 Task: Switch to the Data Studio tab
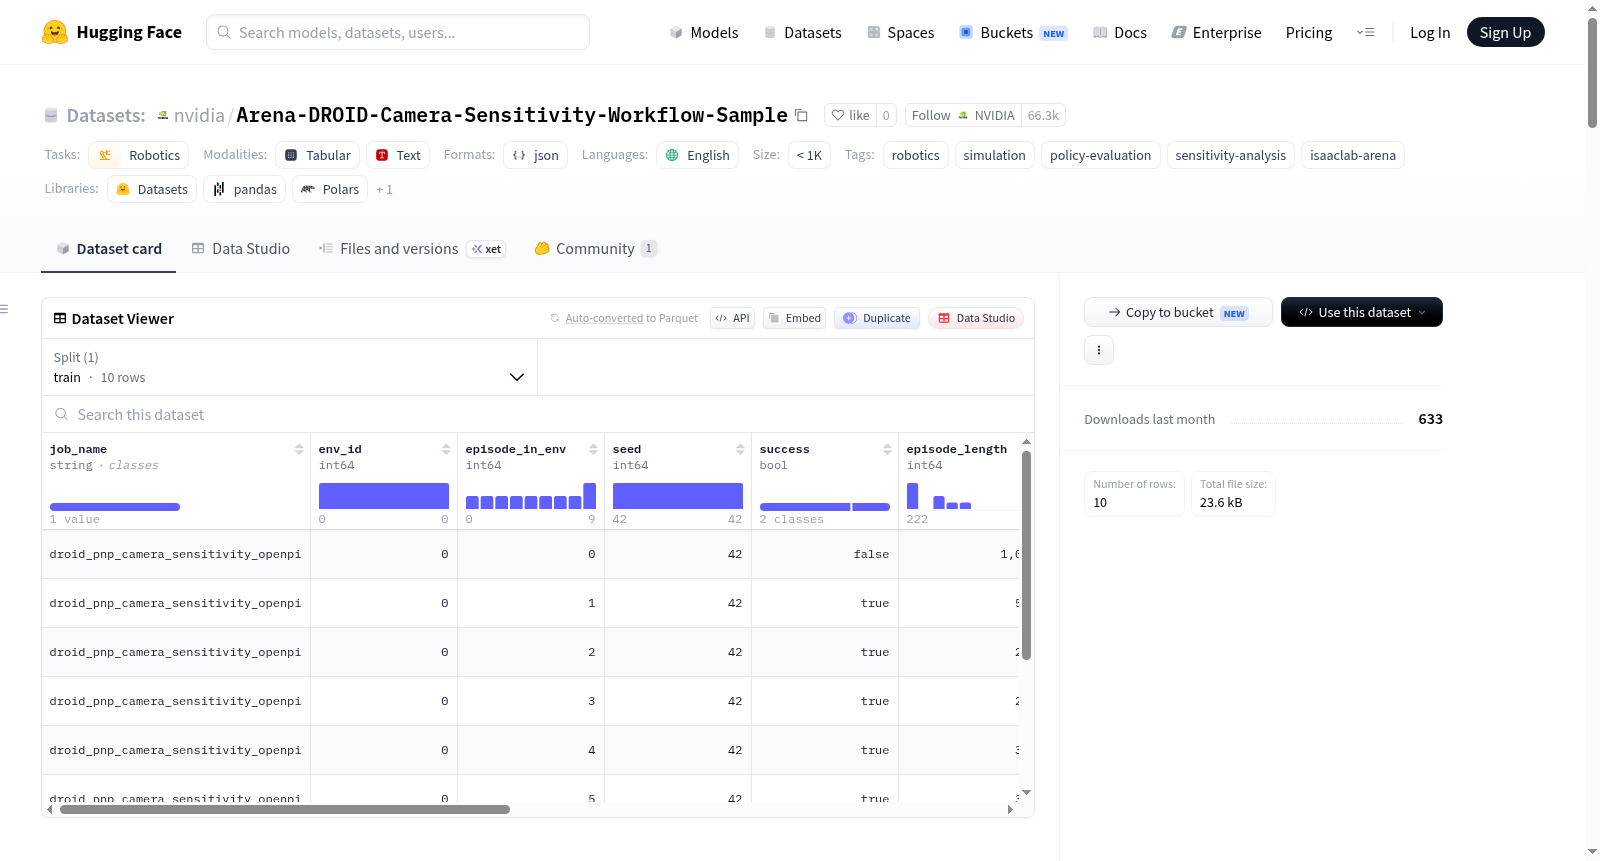click(241, 248)
